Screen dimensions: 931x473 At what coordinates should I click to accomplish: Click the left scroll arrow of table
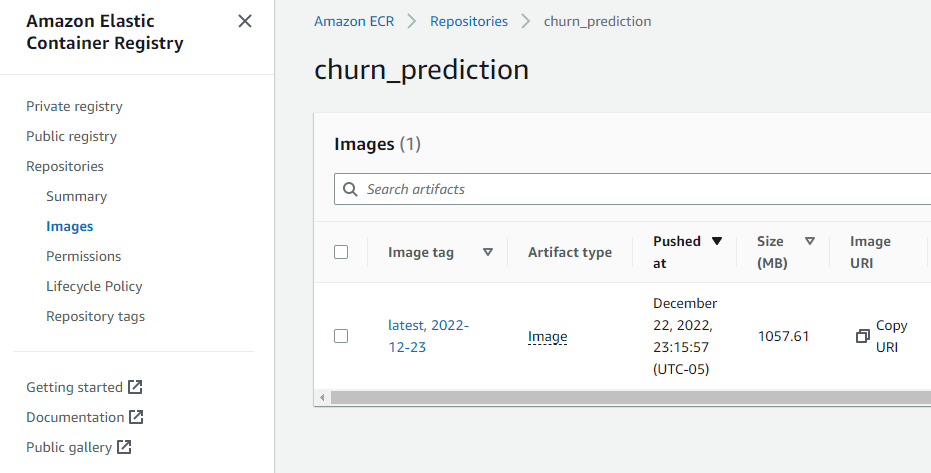(322, 398)
